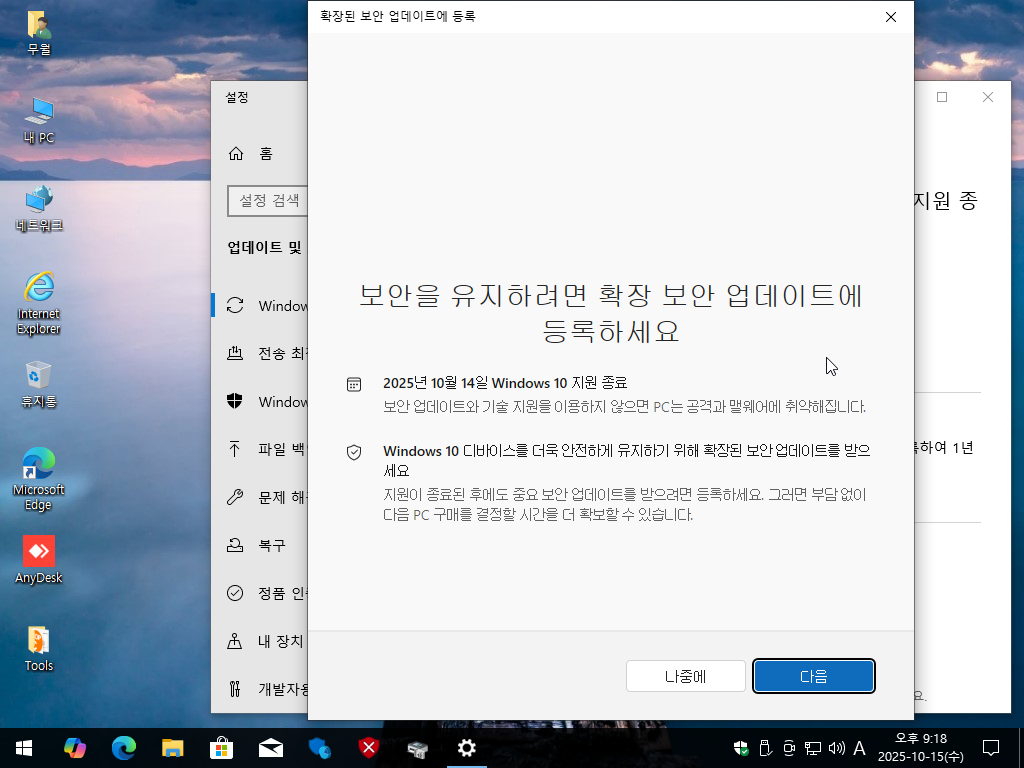Launch Microsoft Edge desktop shortcut
This screenshot has height=768, width=1024.
[x=39, y=479]
